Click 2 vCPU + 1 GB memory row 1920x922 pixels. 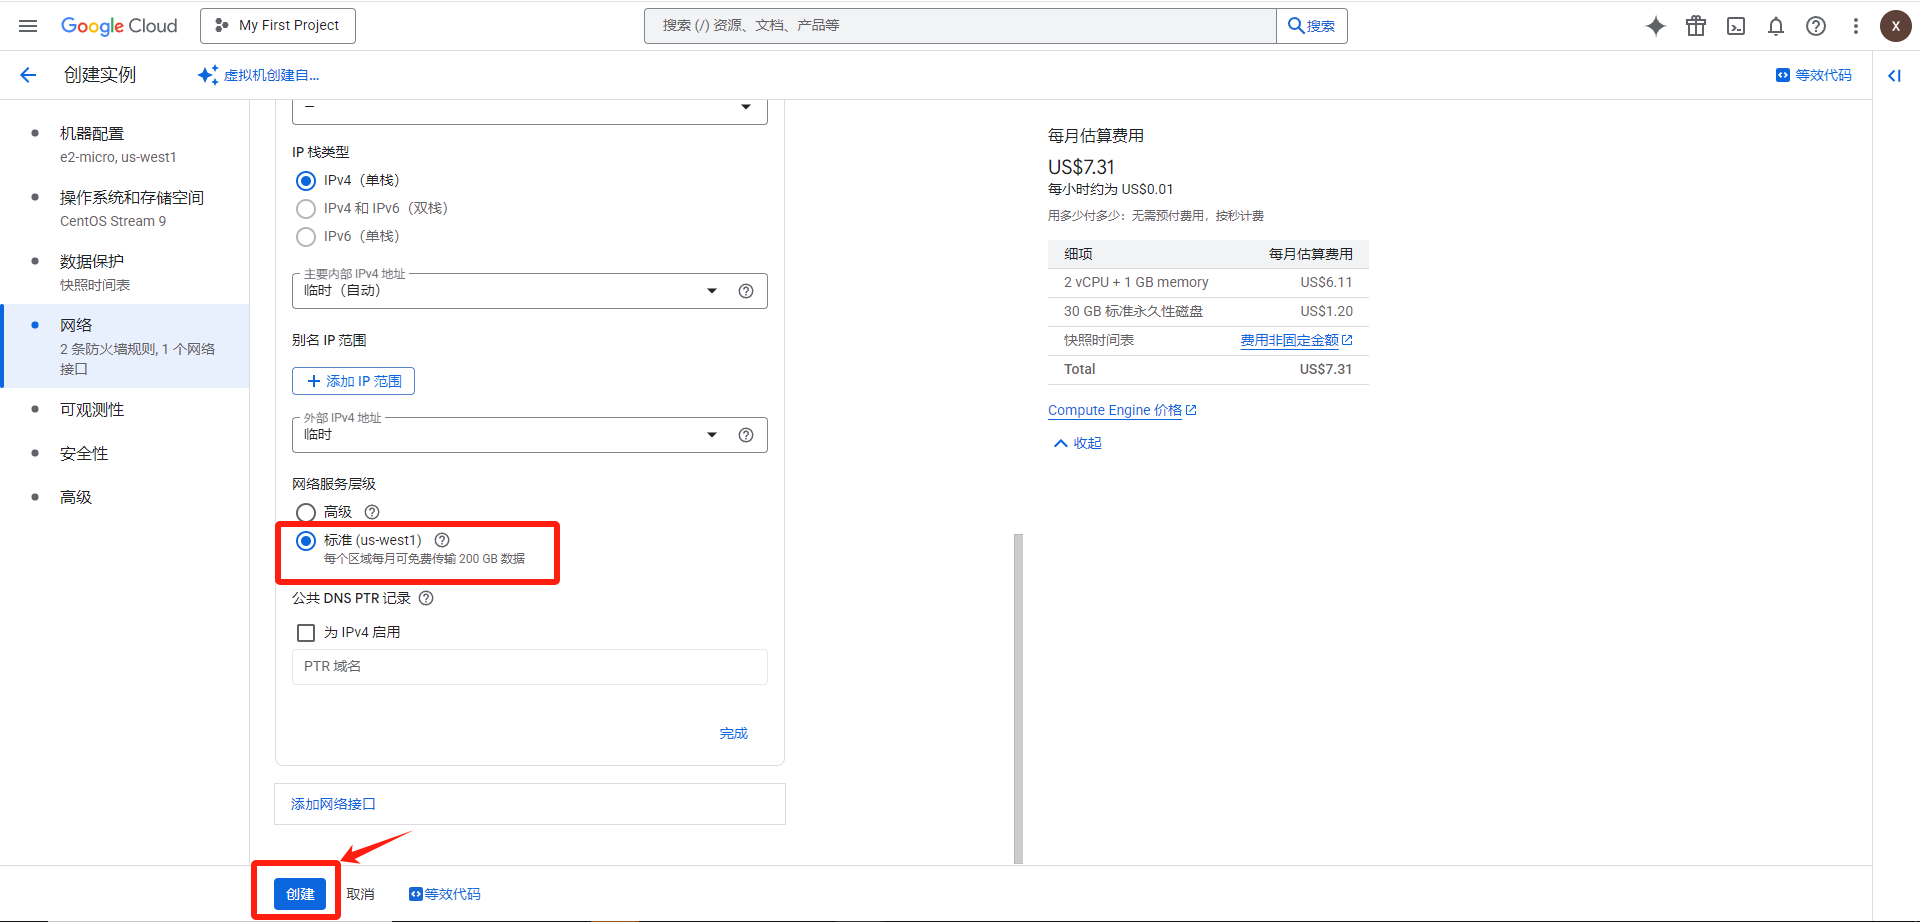(1208, 283)
